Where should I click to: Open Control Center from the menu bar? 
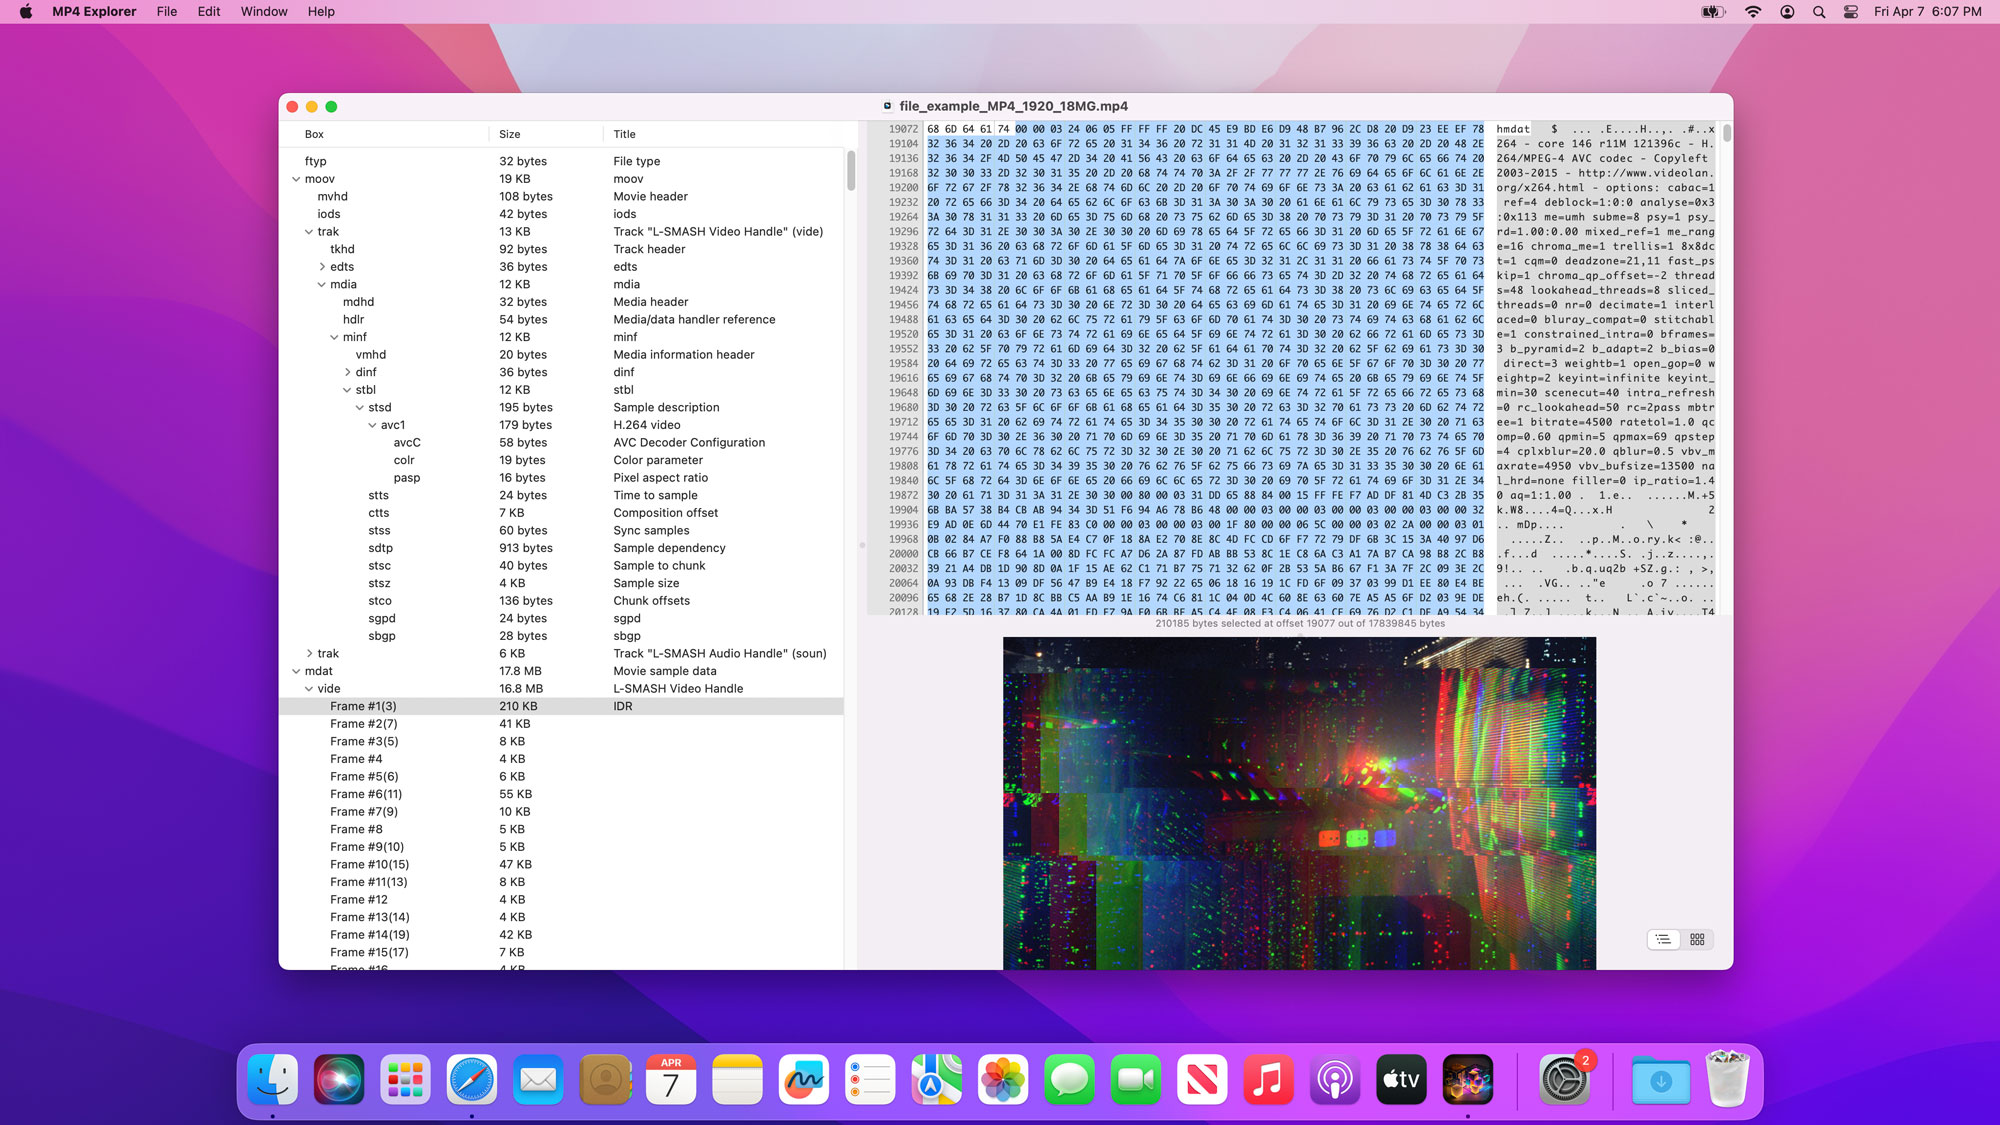(1851, 12)
